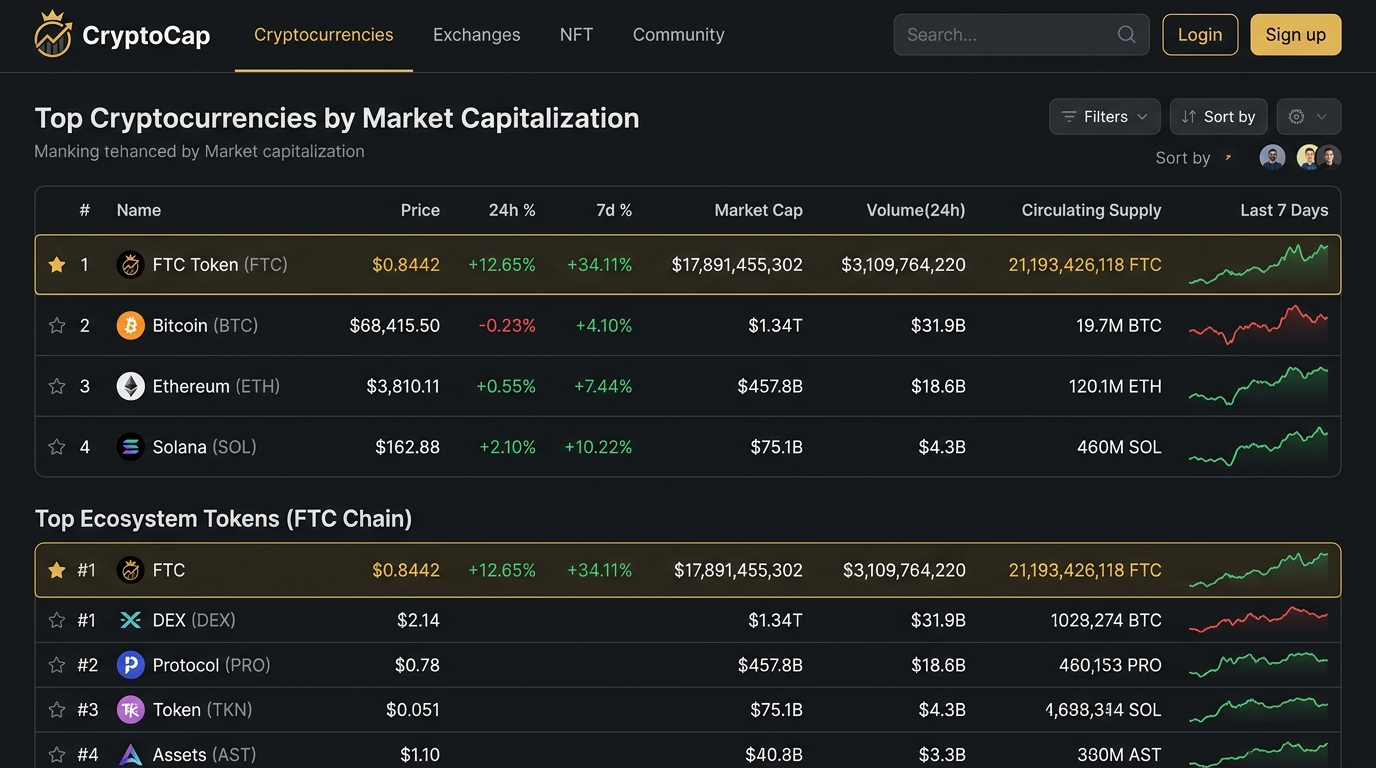Click Token (TKN) price $0.051

(413, 710)
